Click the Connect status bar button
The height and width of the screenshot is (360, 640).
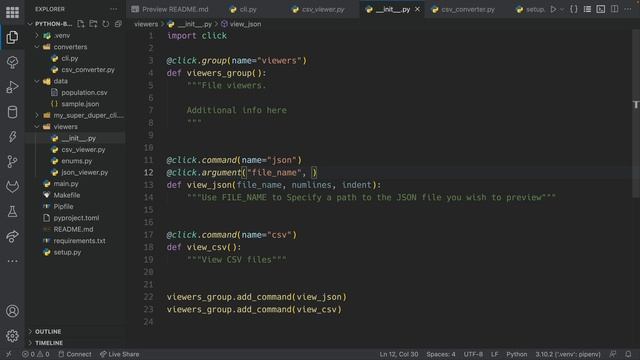tap(75, 354)
